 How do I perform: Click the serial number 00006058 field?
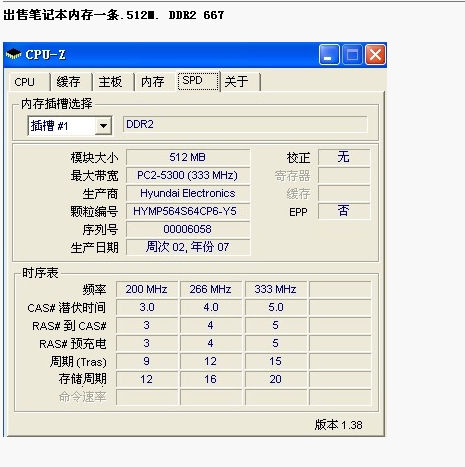[x=188, y=229]
